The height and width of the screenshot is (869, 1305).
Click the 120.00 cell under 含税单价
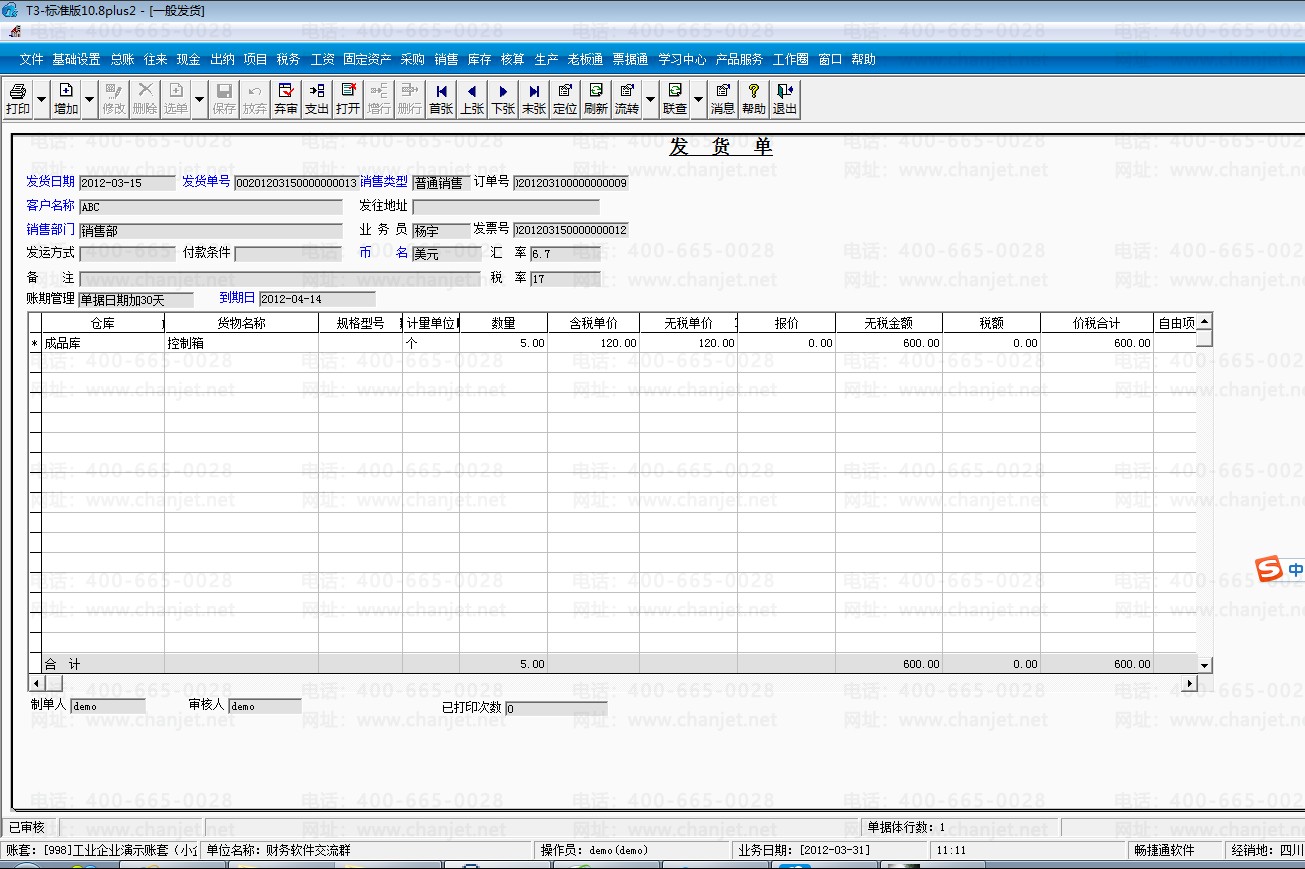[594, 343]
